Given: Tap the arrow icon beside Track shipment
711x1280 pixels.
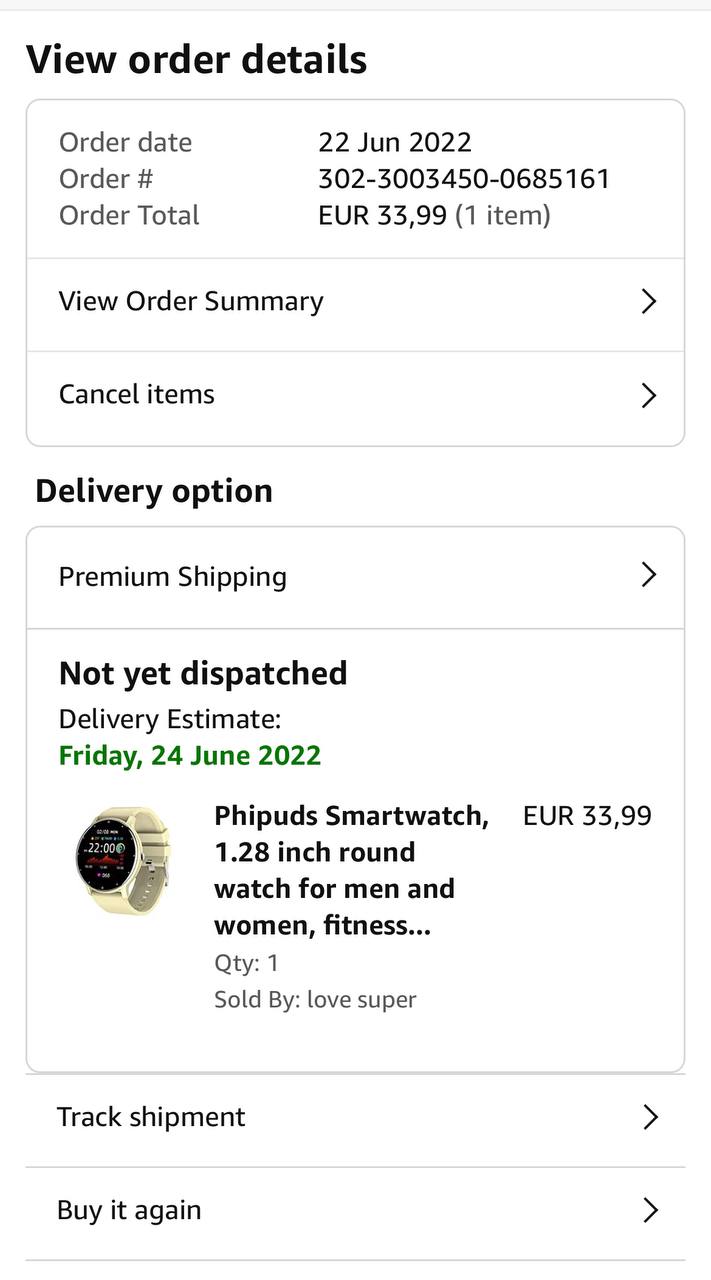Looking at the screenshot, I should pyautogui.click(x=650, y=1117).
